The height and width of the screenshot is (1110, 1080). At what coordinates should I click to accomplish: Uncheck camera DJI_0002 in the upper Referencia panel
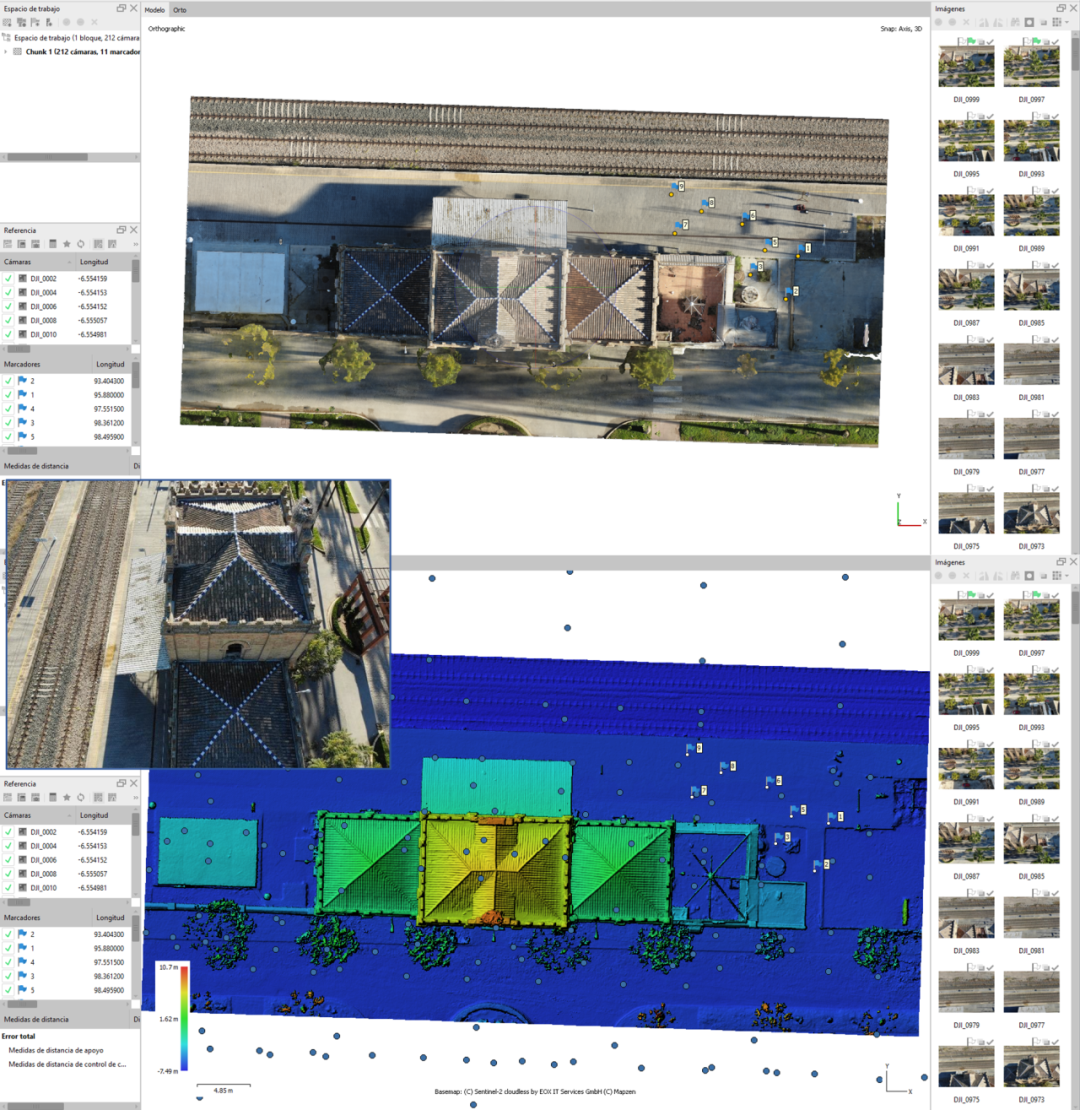tap(8, 279)
